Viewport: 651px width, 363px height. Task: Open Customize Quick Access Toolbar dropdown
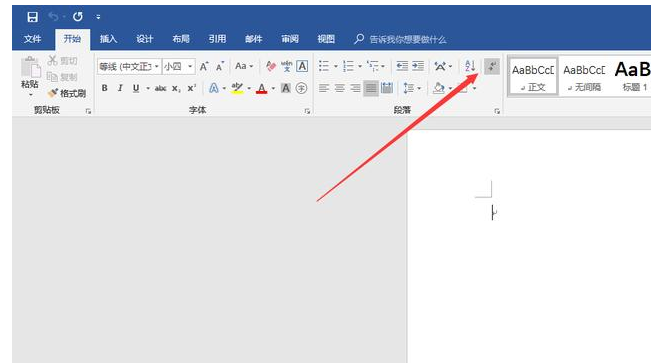[98, 17]
